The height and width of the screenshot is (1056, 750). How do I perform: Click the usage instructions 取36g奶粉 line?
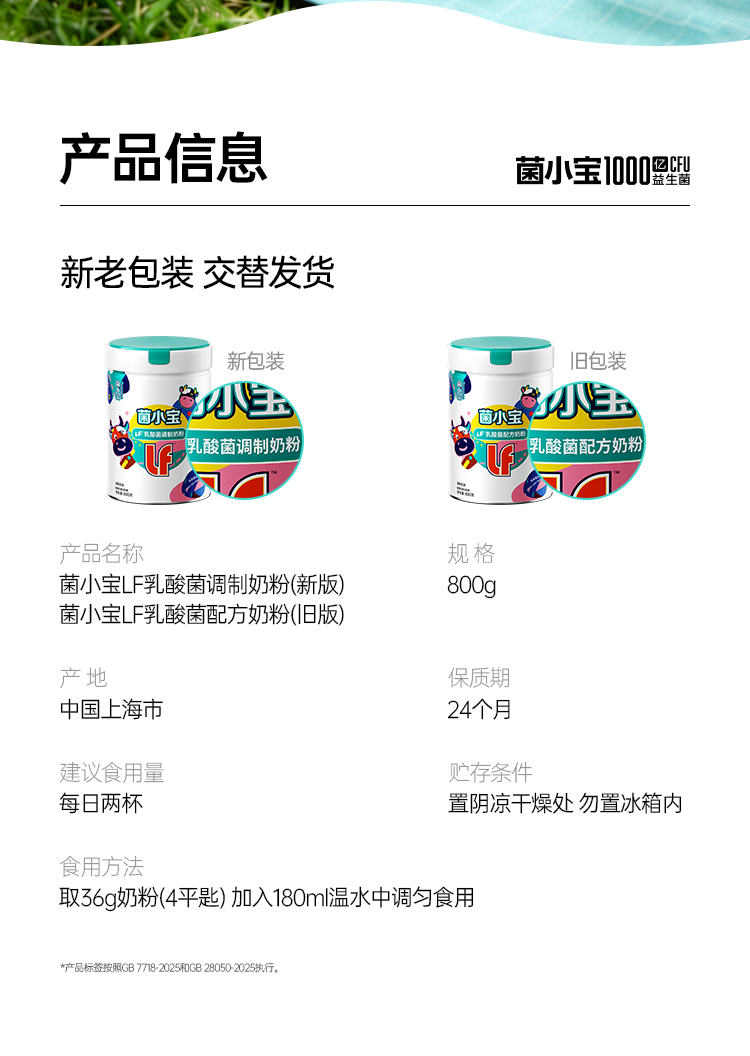[267, 898]
